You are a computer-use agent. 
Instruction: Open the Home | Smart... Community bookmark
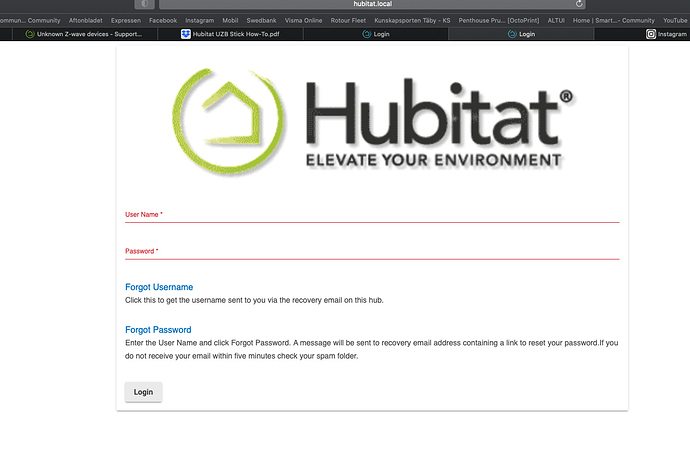tap(613, 20)
